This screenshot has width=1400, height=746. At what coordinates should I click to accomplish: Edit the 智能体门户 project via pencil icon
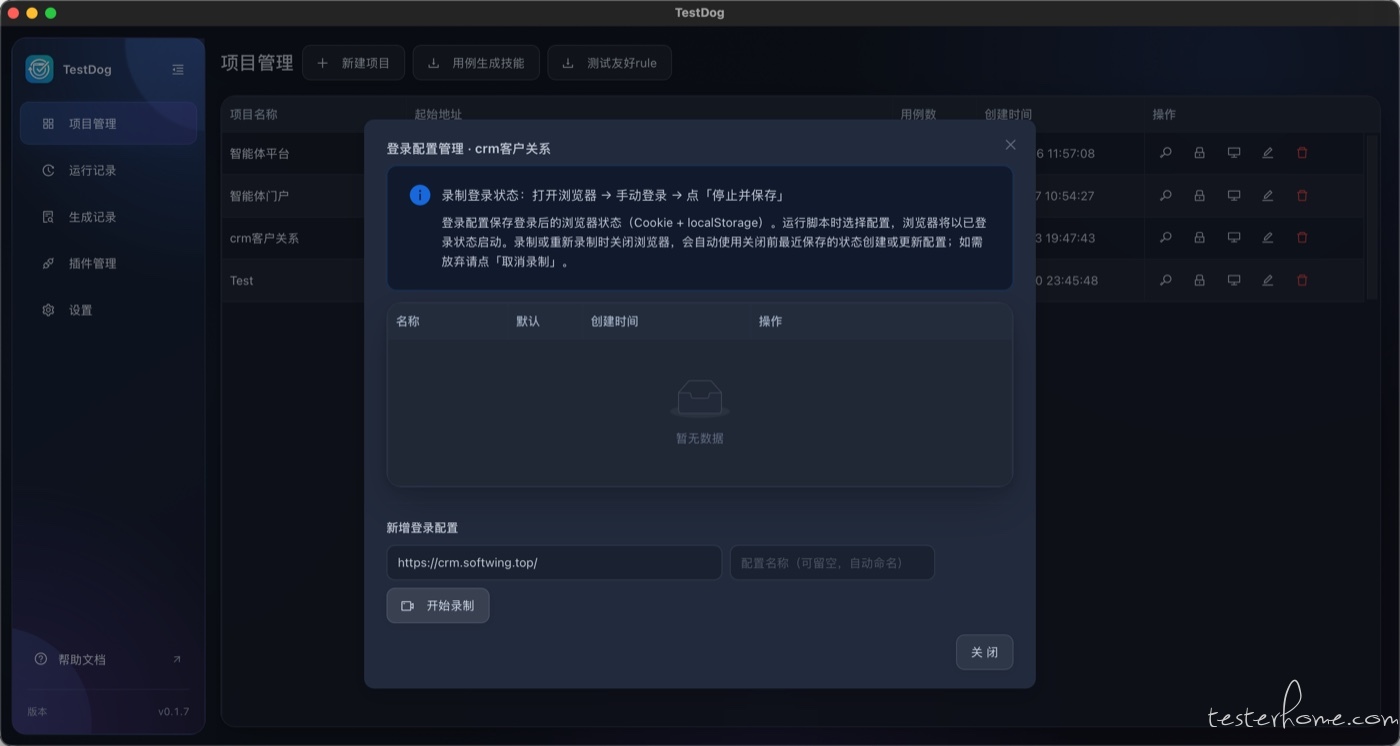click(1268, 196)
